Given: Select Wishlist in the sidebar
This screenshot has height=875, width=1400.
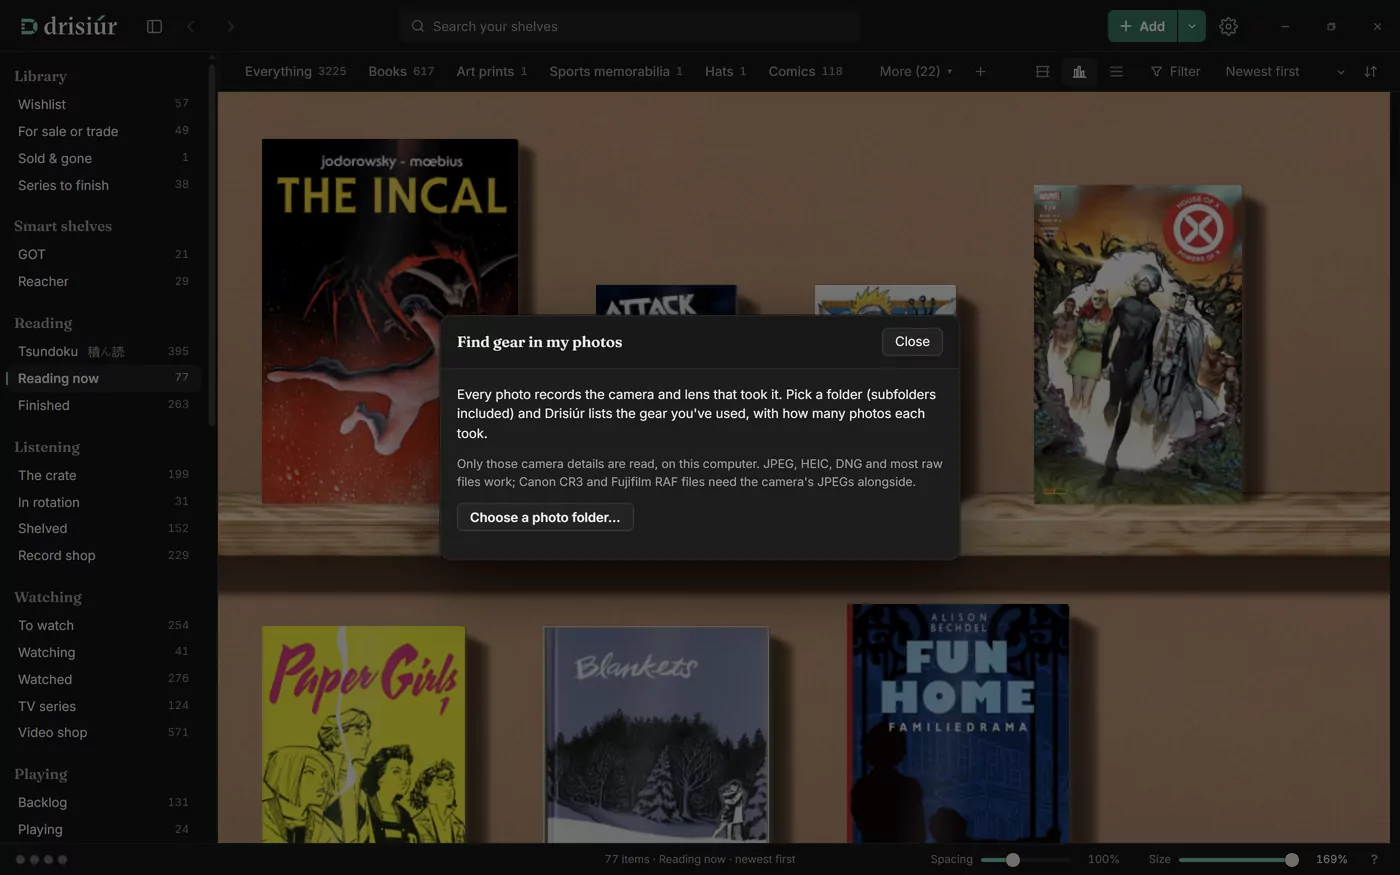Looking at the screenshot, I should tap(103, 104).
